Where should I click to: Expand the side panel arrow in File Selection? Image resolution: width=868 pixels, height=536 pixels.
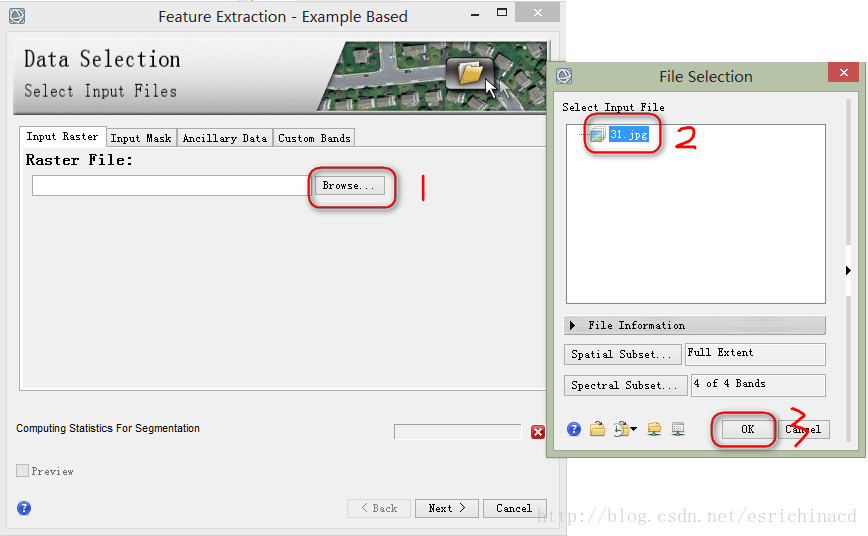pos(848,270)
